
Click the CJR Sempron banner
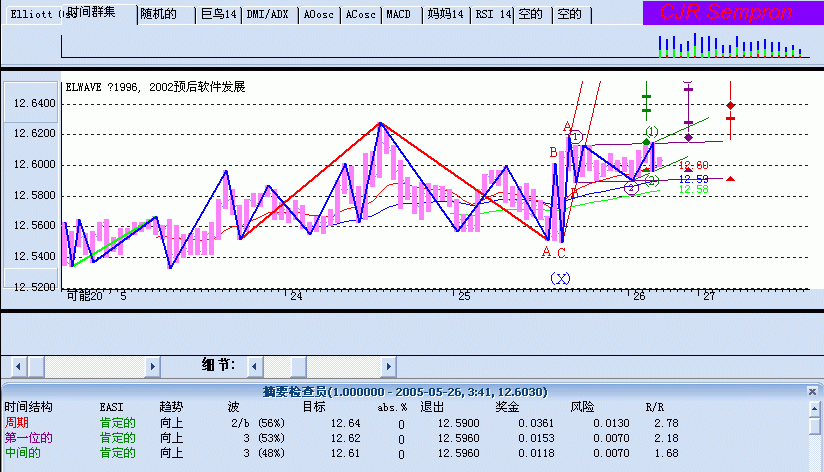click(x=733, y=13)
